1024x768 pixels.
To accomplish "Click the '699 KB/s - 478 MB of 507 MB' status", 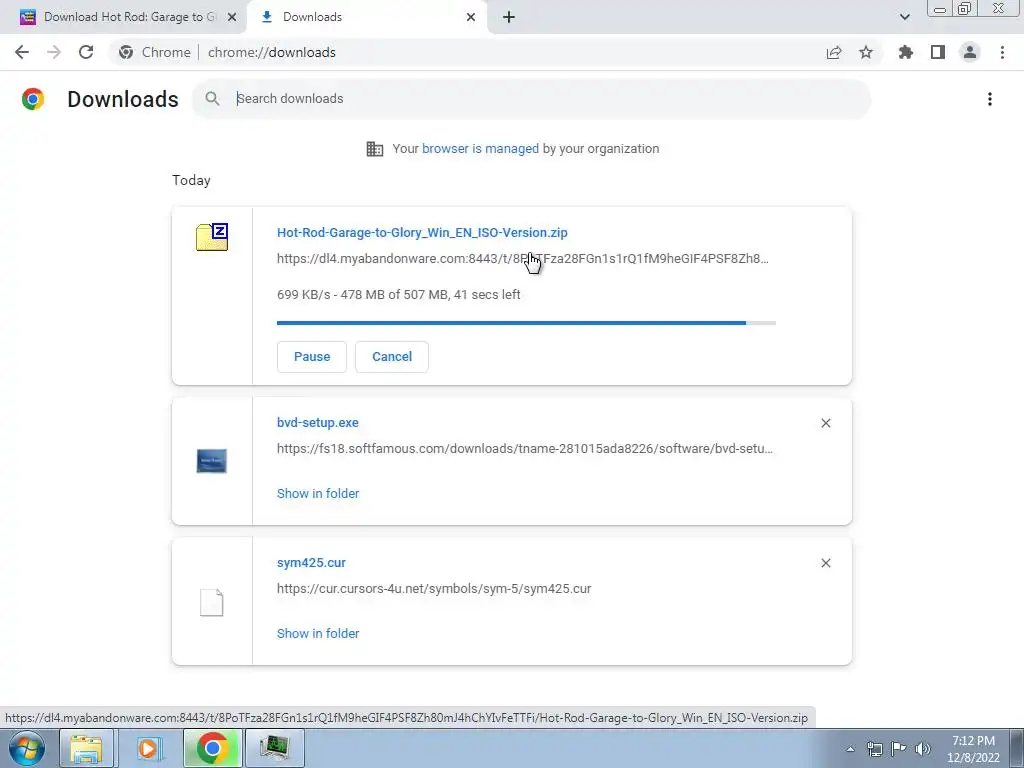I will pyautogui.click(x=398, y=295).
